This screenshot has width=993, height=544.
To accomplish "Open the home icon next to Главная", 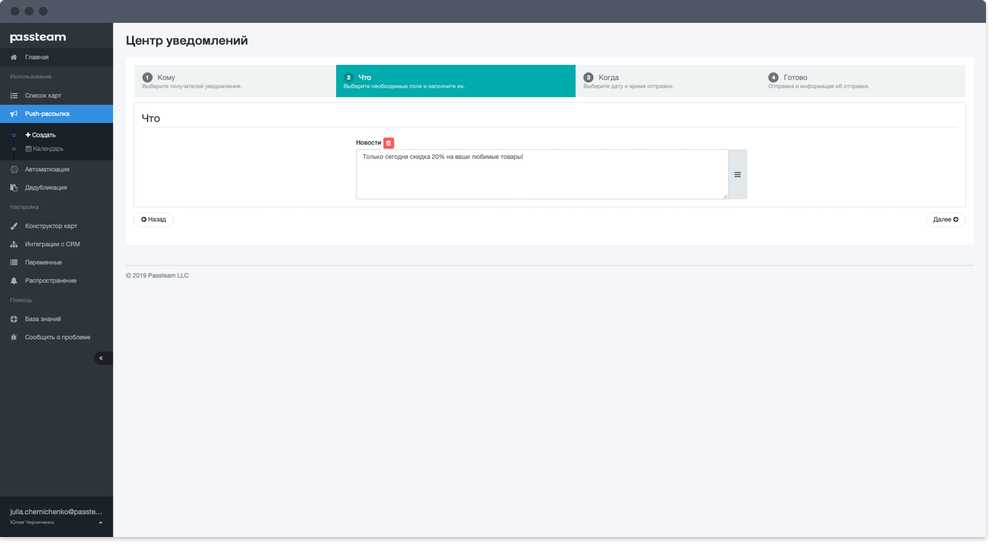I will [14, 57].
